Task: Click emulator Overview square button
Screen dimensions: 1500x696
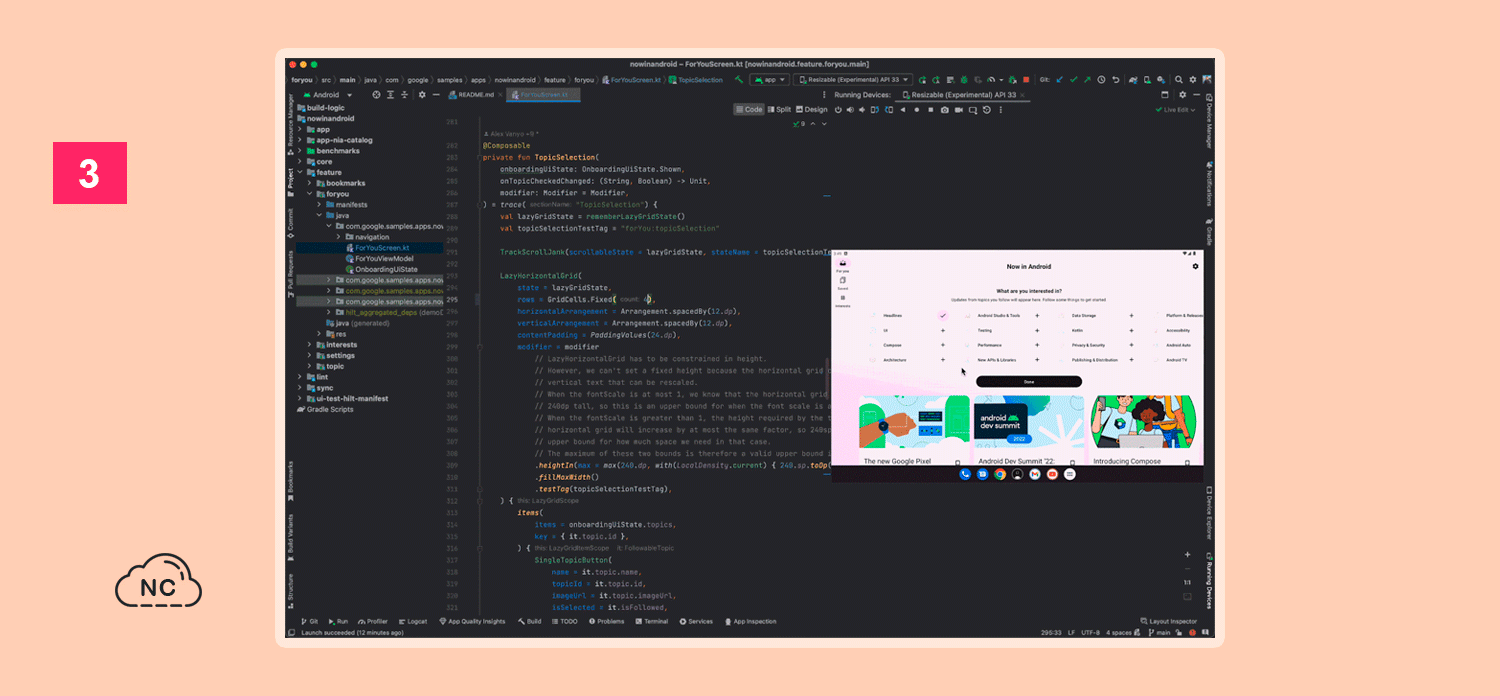Action: (x=931, y=110)
